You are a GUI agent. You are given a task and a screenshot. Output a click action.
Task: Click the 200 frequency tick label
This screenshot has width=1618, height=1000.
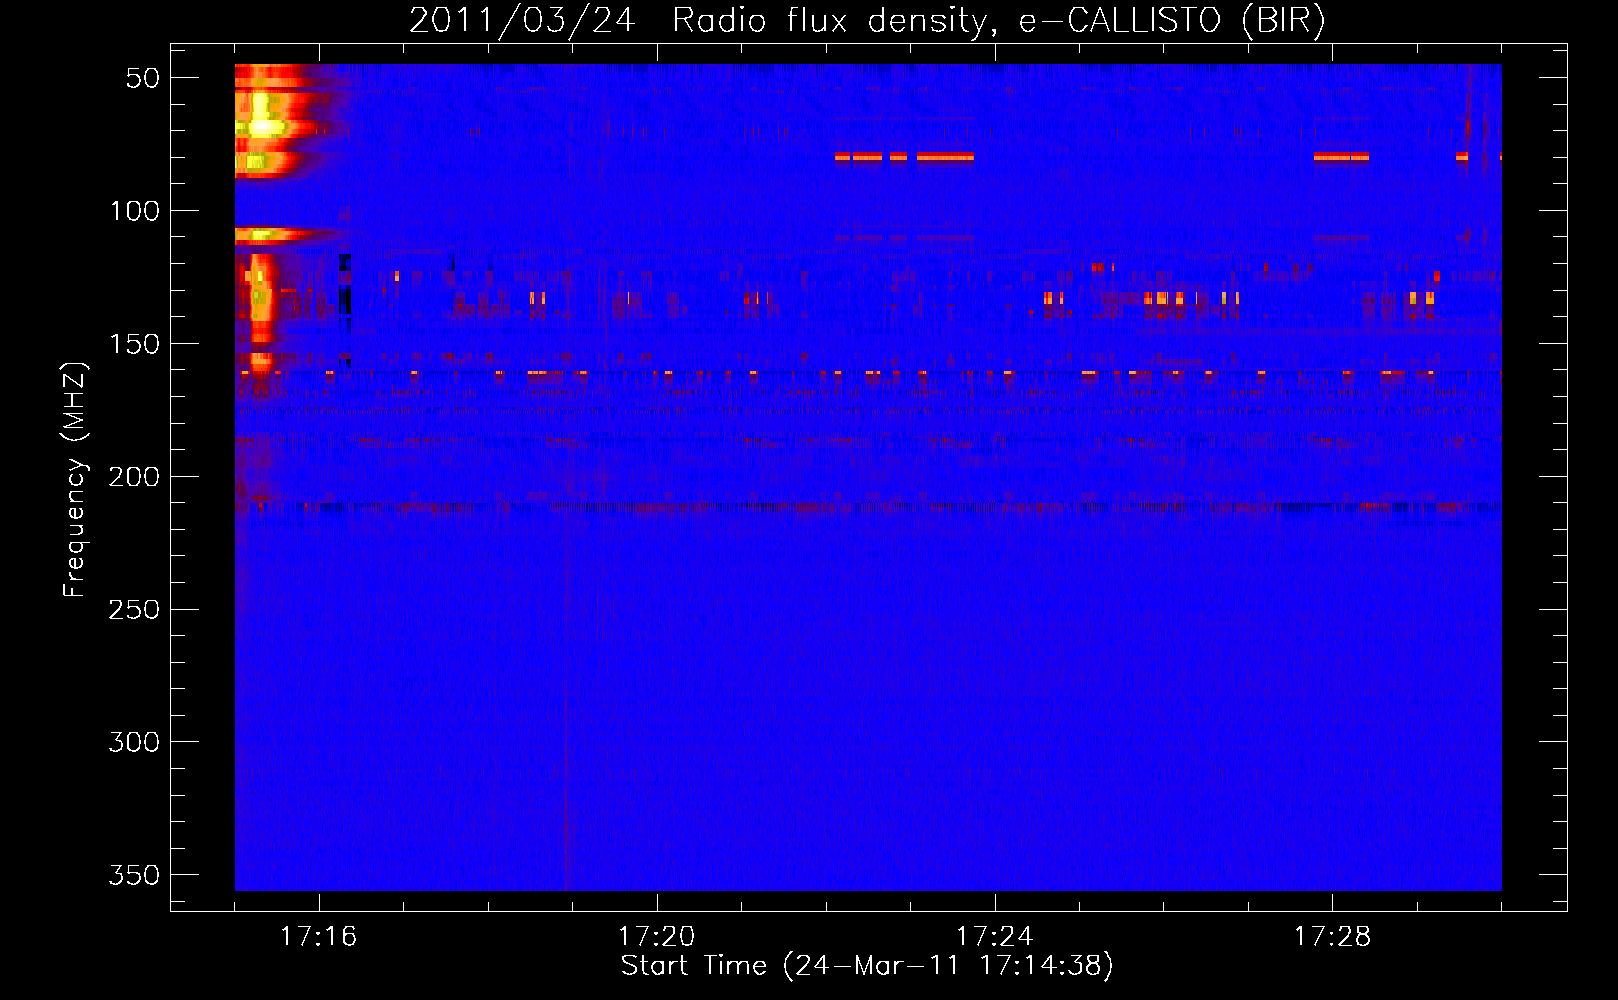(134, 477)
